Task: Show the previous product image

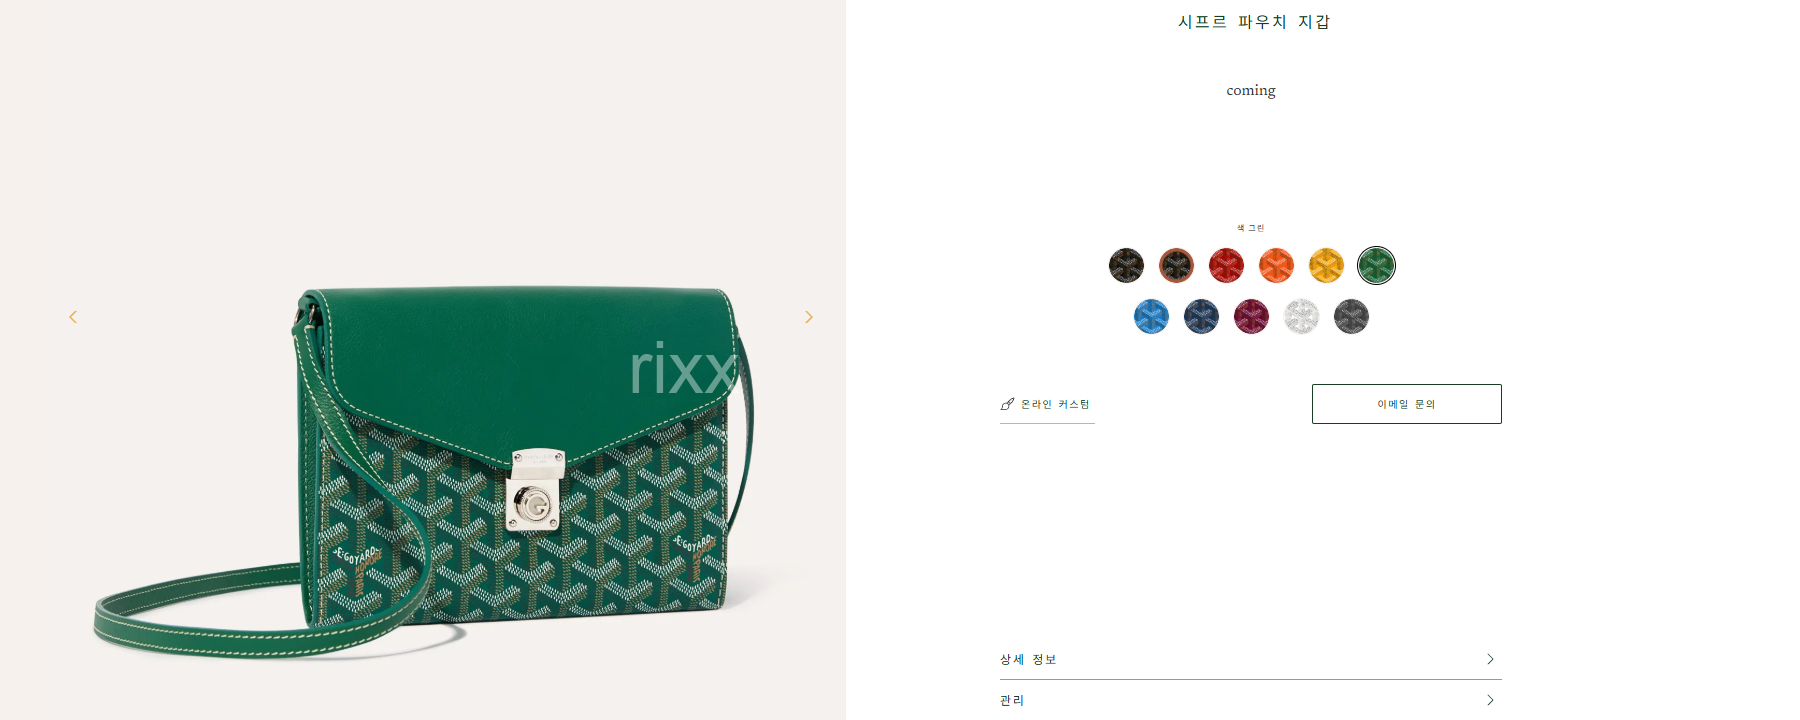Action: point(73,317)
